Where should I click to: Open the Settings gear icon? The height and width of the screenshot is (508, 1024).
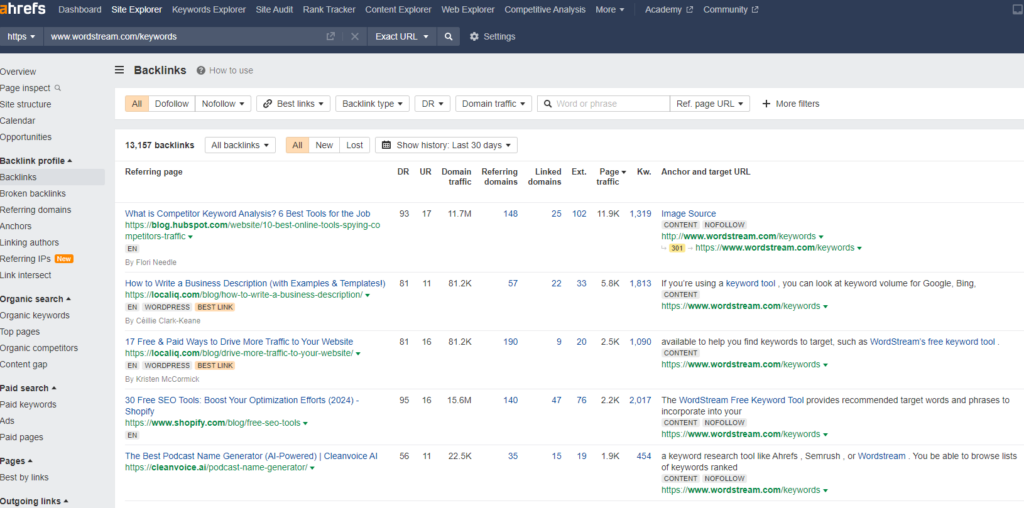tap(474, 37)
